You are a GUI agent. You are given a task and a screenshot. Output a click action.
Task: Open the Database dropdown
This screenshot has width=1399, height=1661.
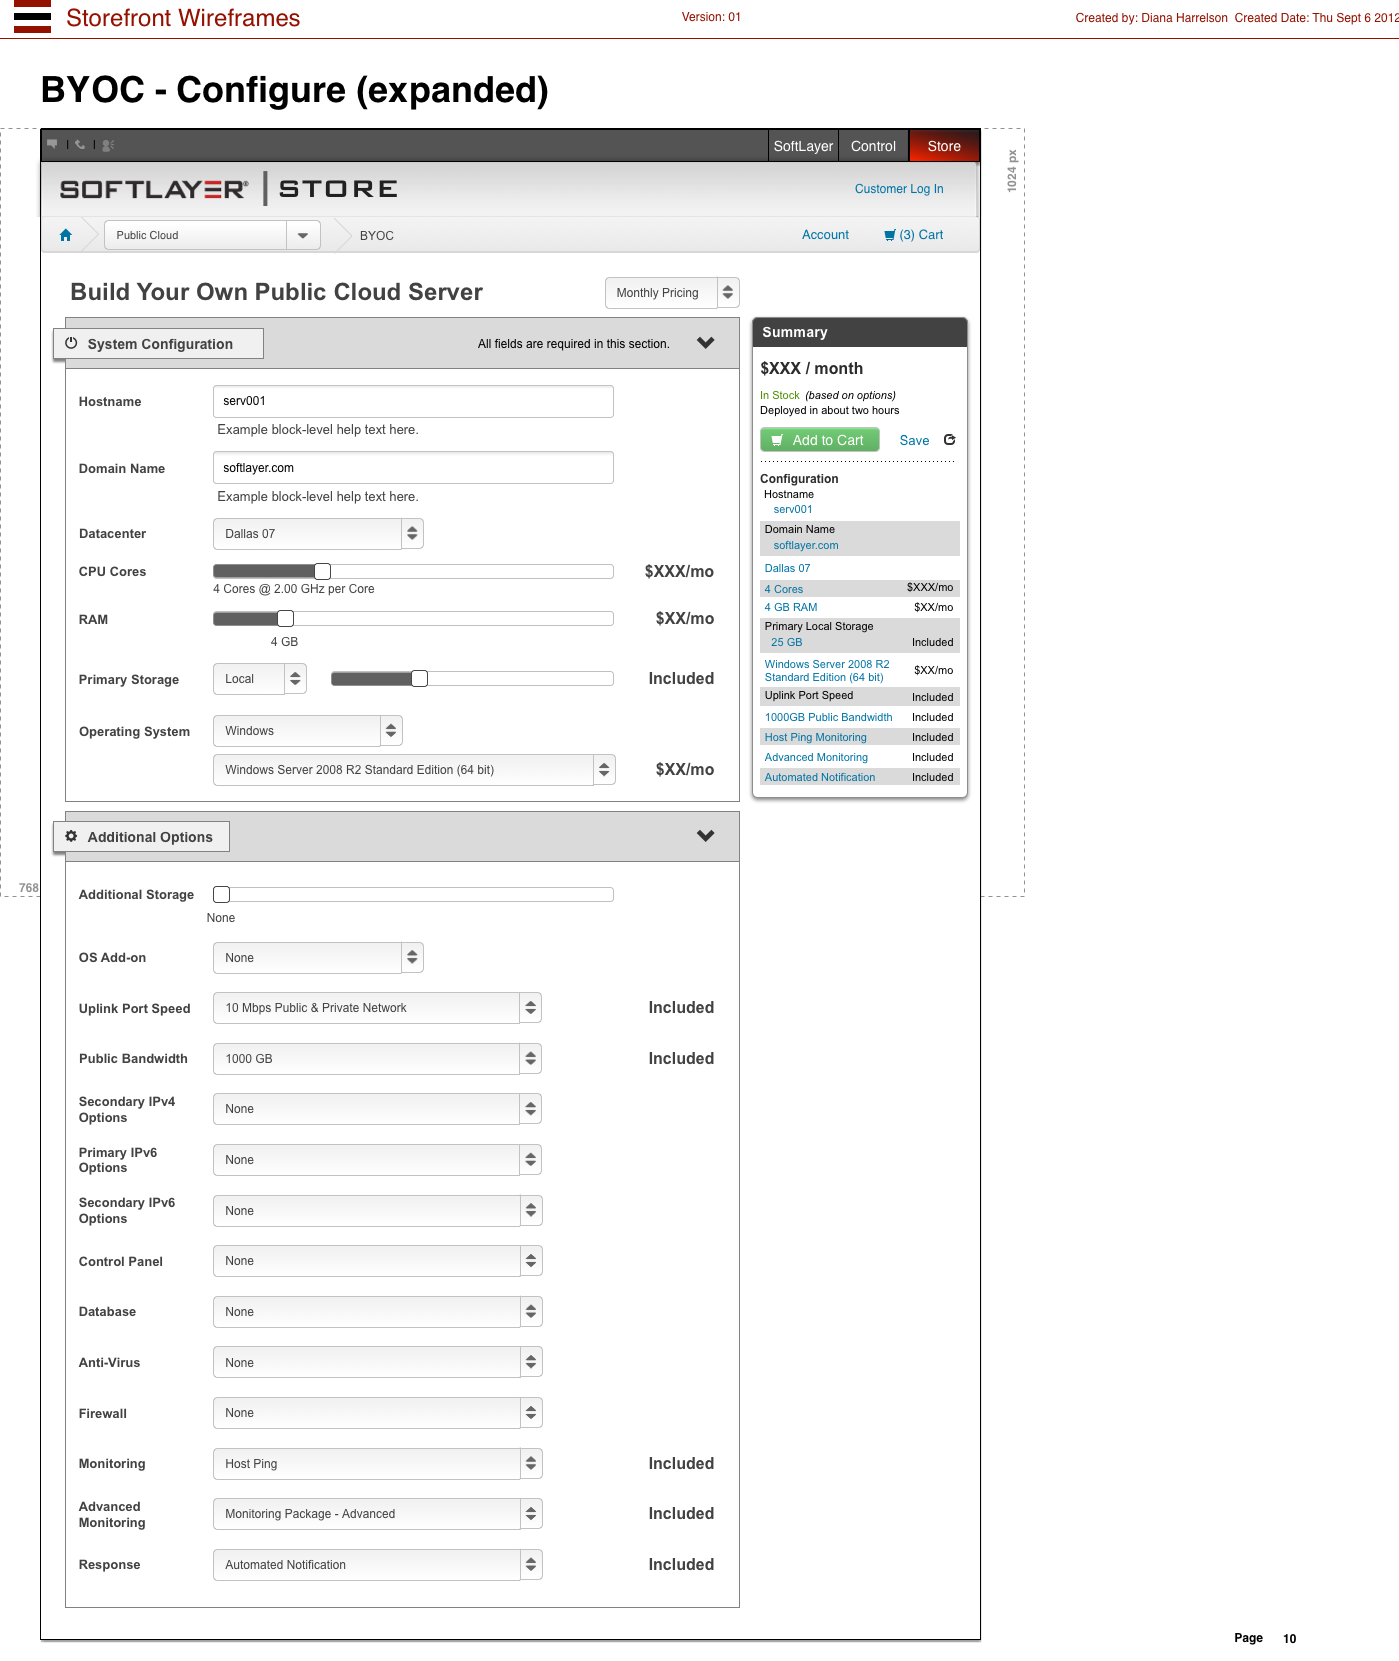coord(377,1312)
